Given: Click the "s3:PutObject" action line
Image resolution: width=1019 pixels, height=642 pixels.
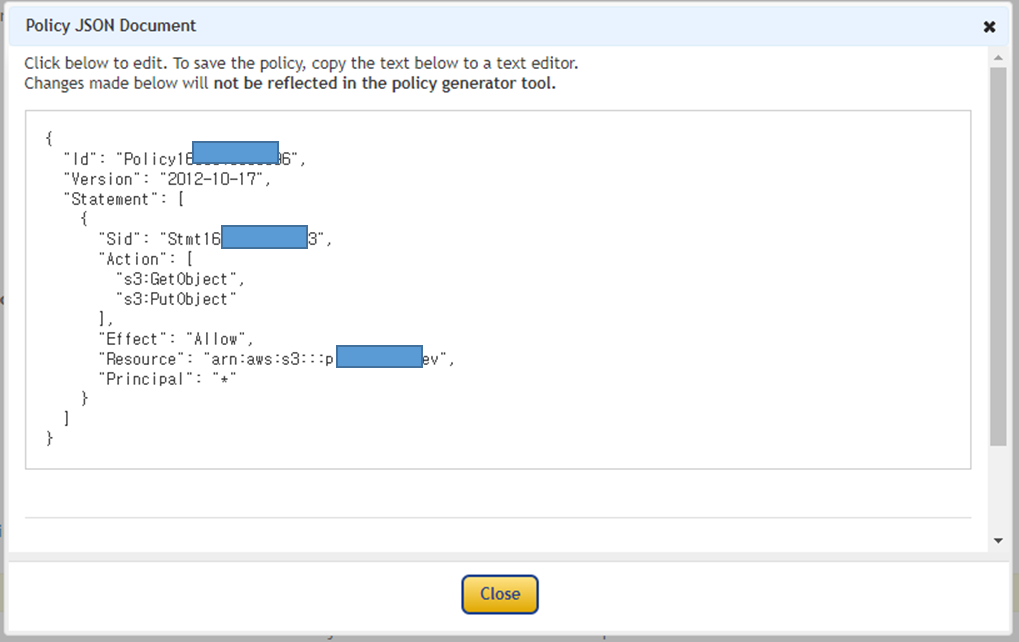Looking at the screenshot, I should 176,300.
